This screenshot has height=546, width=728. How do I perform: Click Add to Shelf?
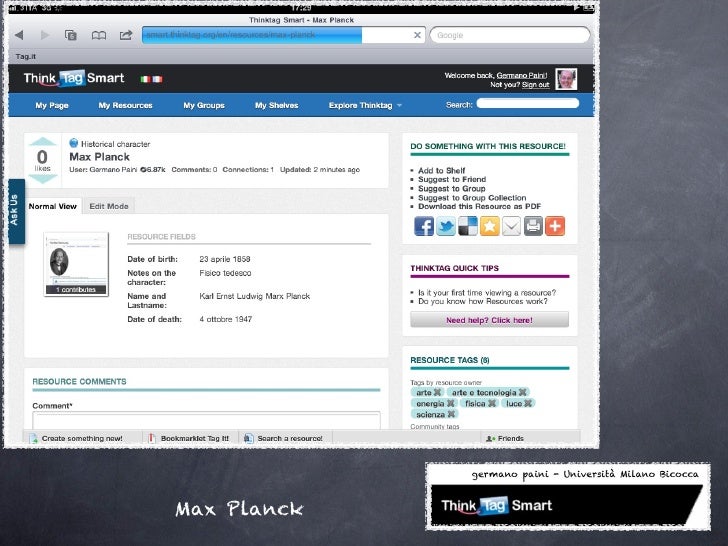click(x=442, y=170)
